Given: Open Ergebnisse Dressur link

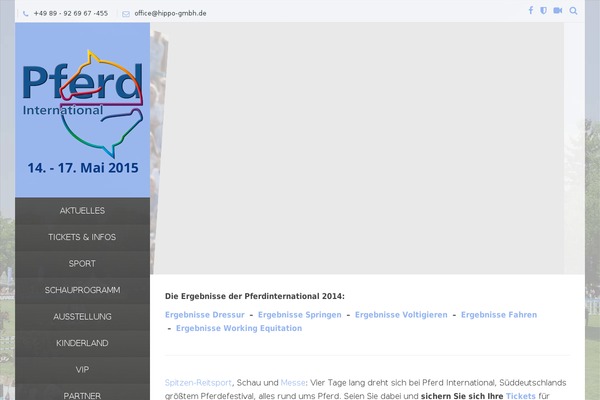Looking at the screenshot, I should (205, 315).
